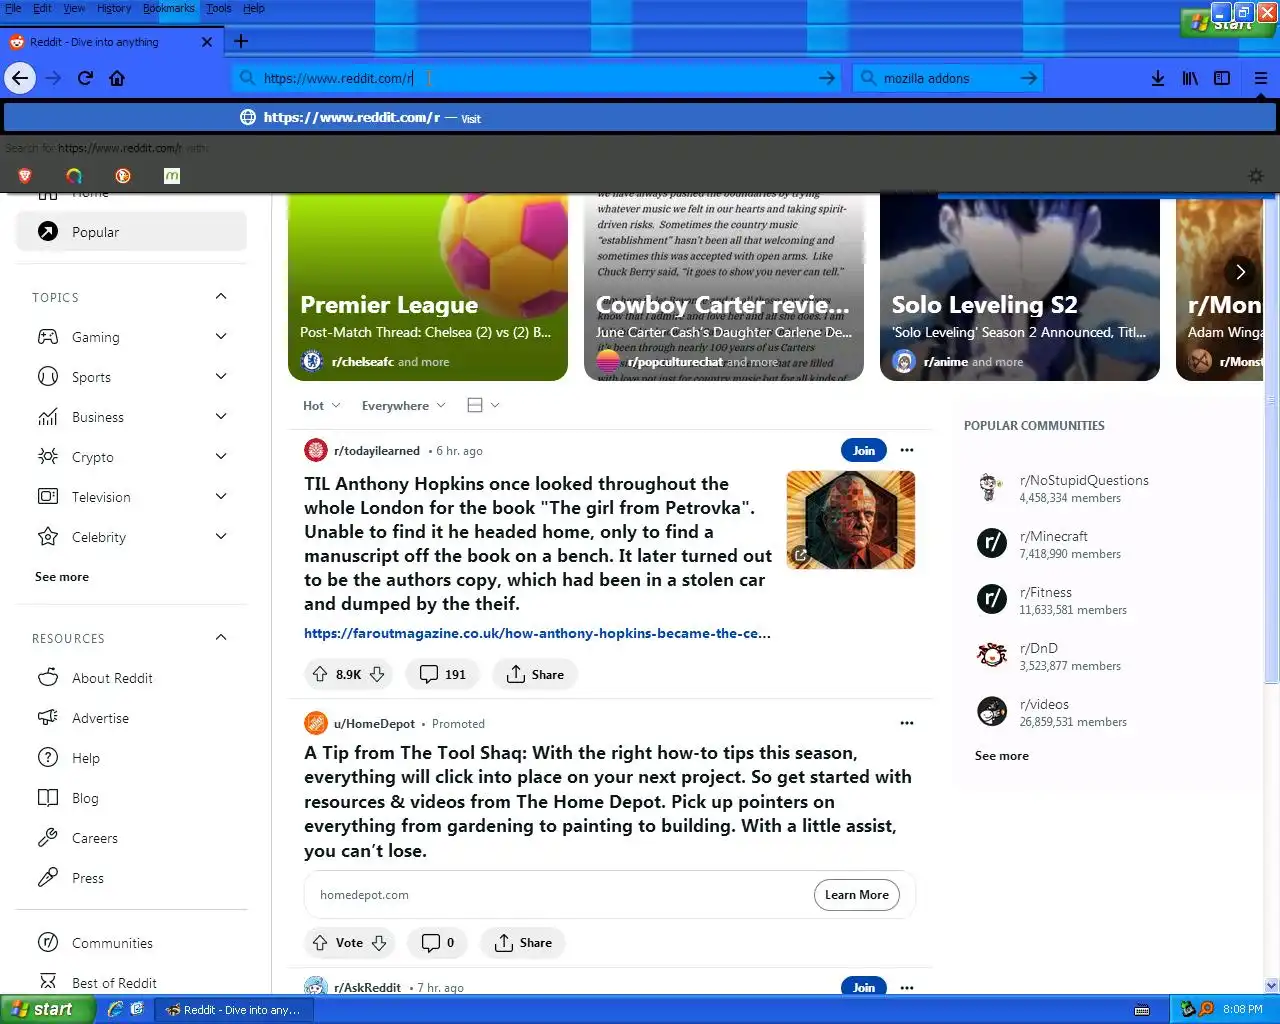Viewport: 1280px width, 1024px height.
Task: Downvote the Anthony Hopkins TIL post
Action: coord(377,674)
